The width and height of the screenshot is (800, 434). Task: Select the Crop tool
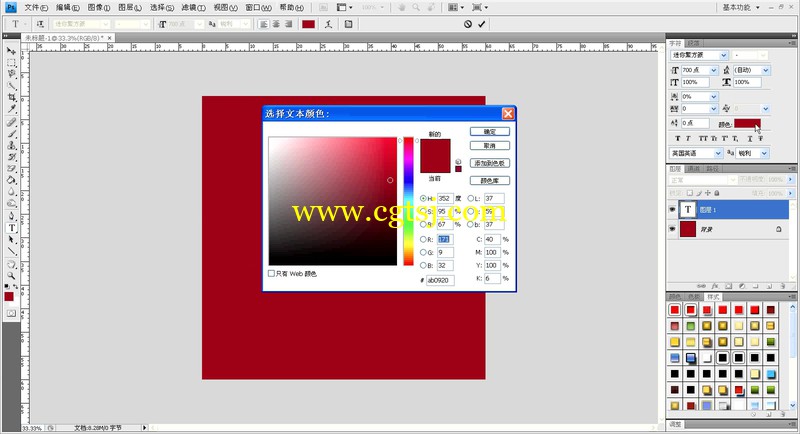(11, 97)
